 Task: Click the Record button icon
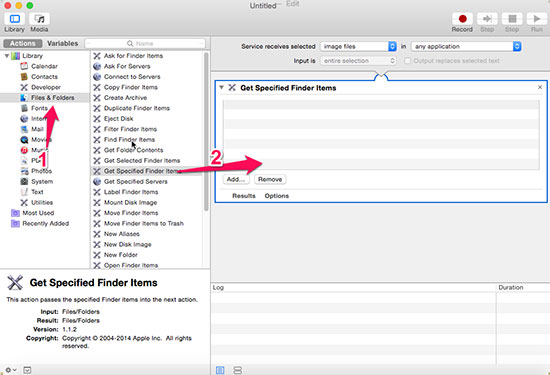click(x=462, y=19)
